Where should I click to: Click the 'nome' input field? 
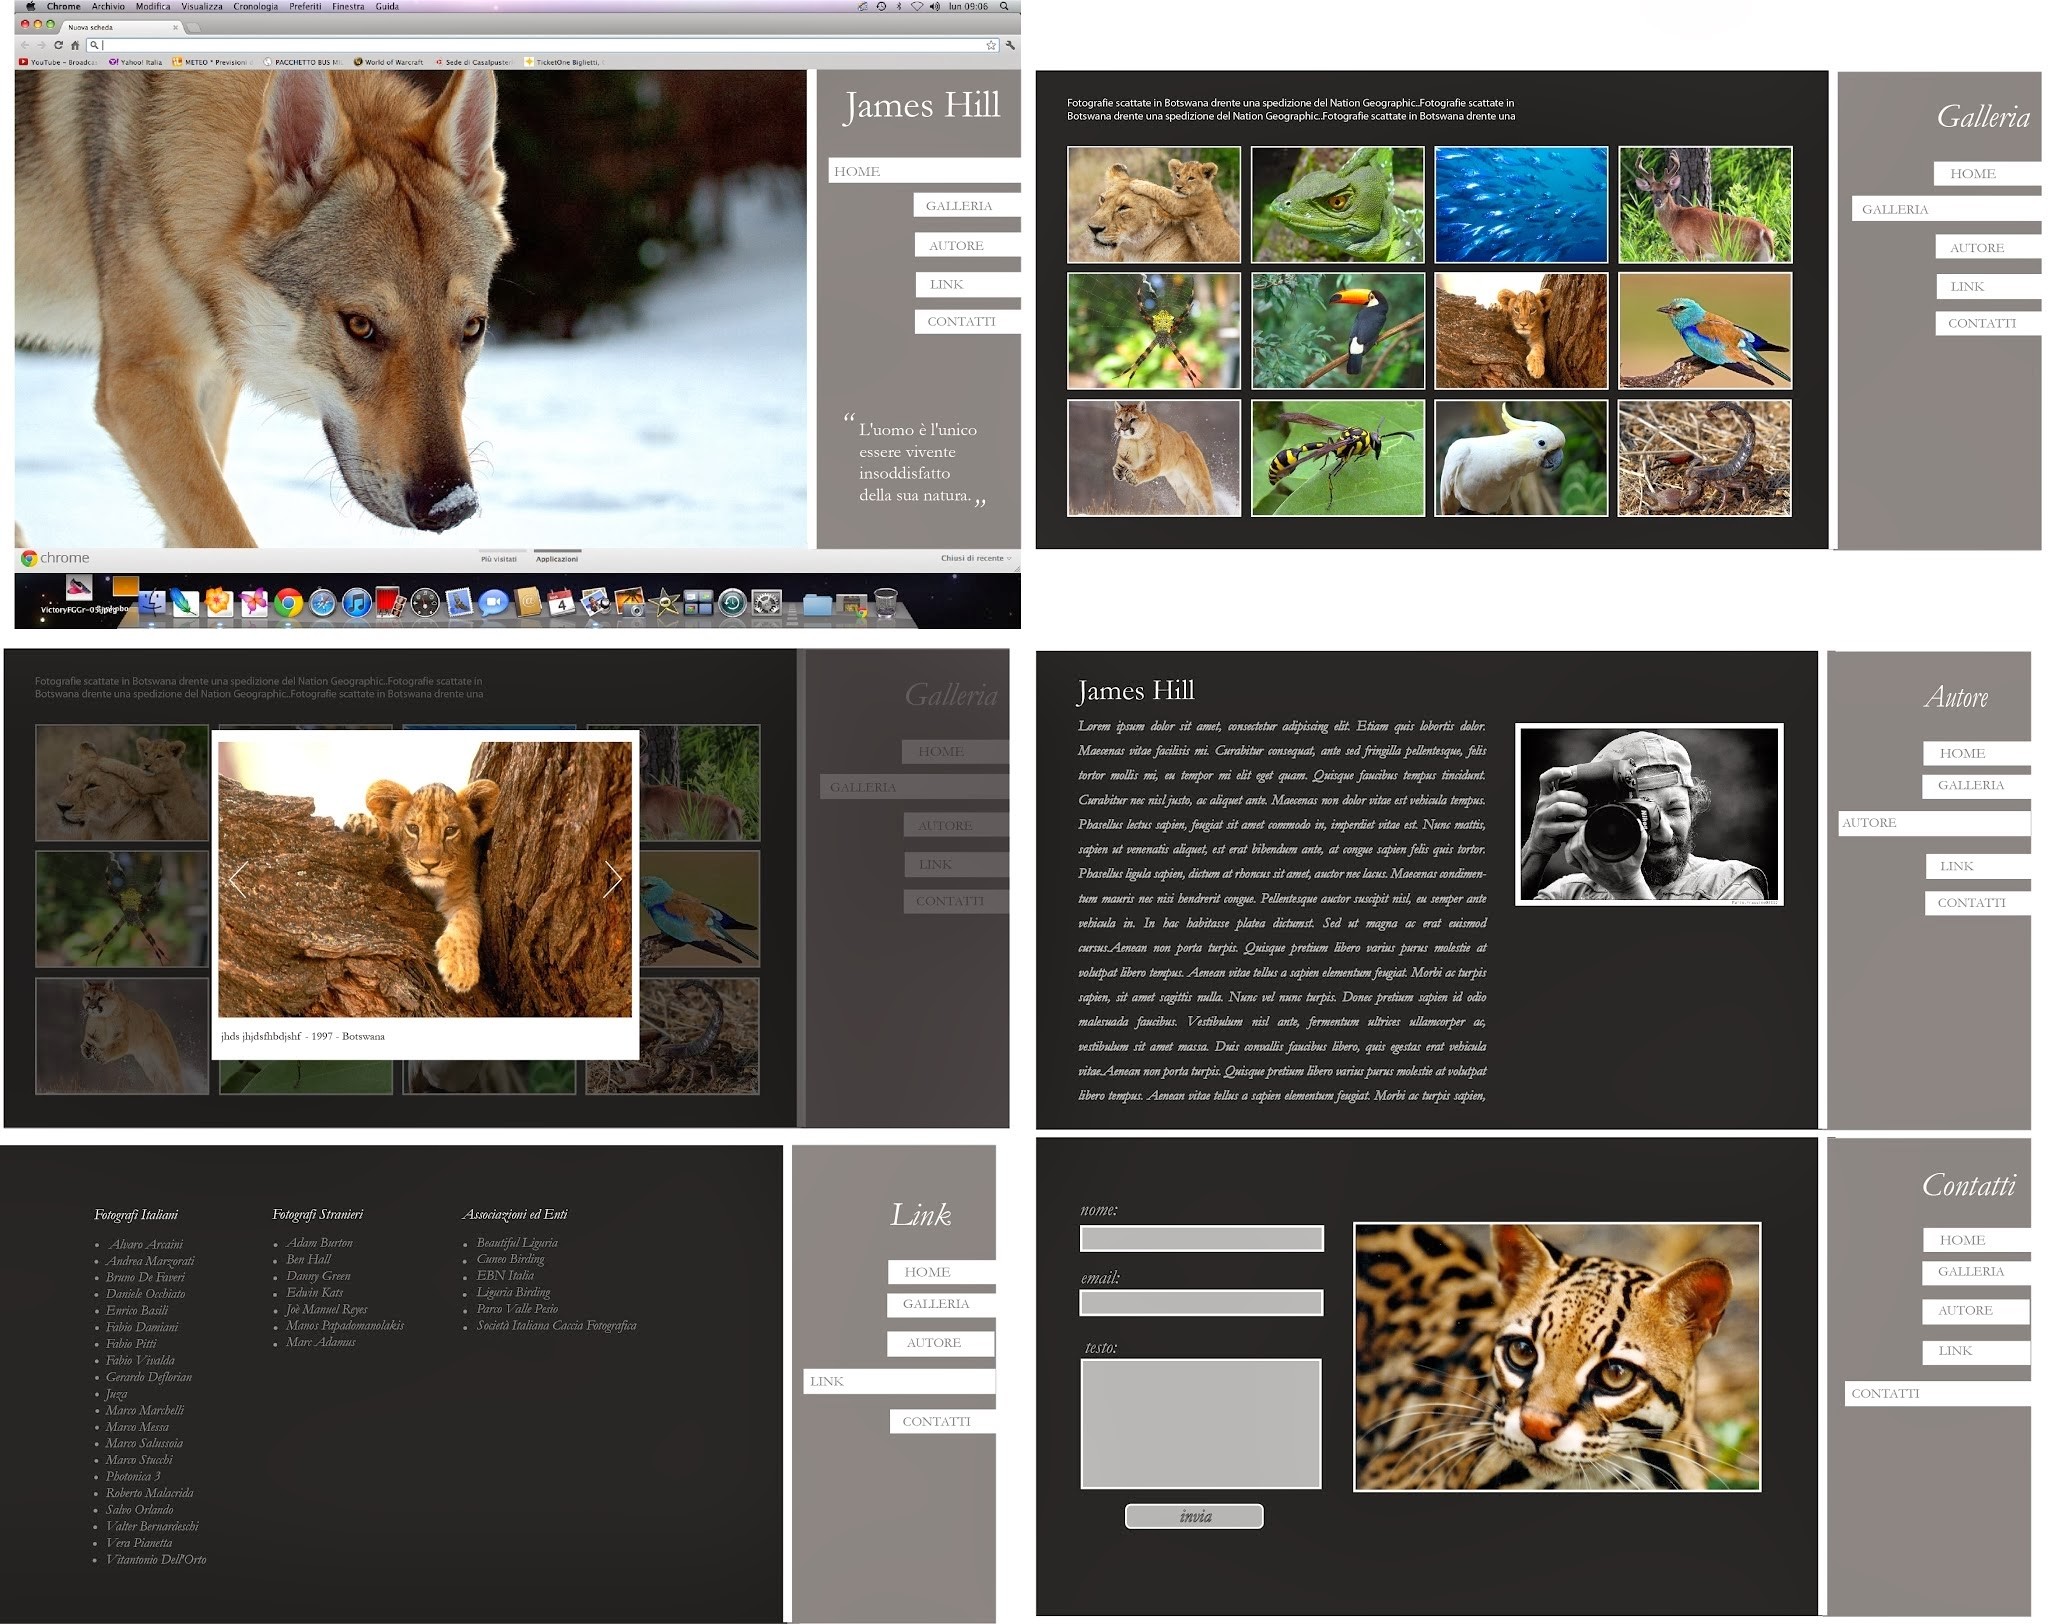tap(1201, 1239)
